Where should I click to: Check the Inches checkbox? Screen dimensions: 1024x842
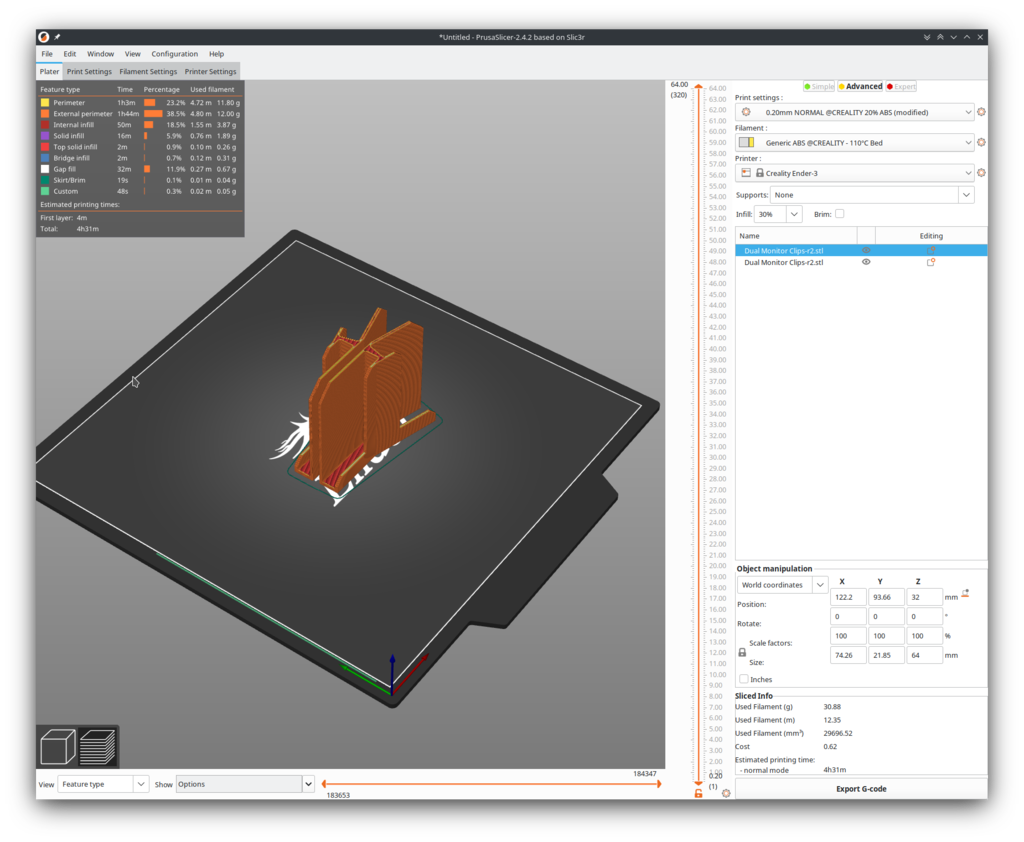coord(744,679)
